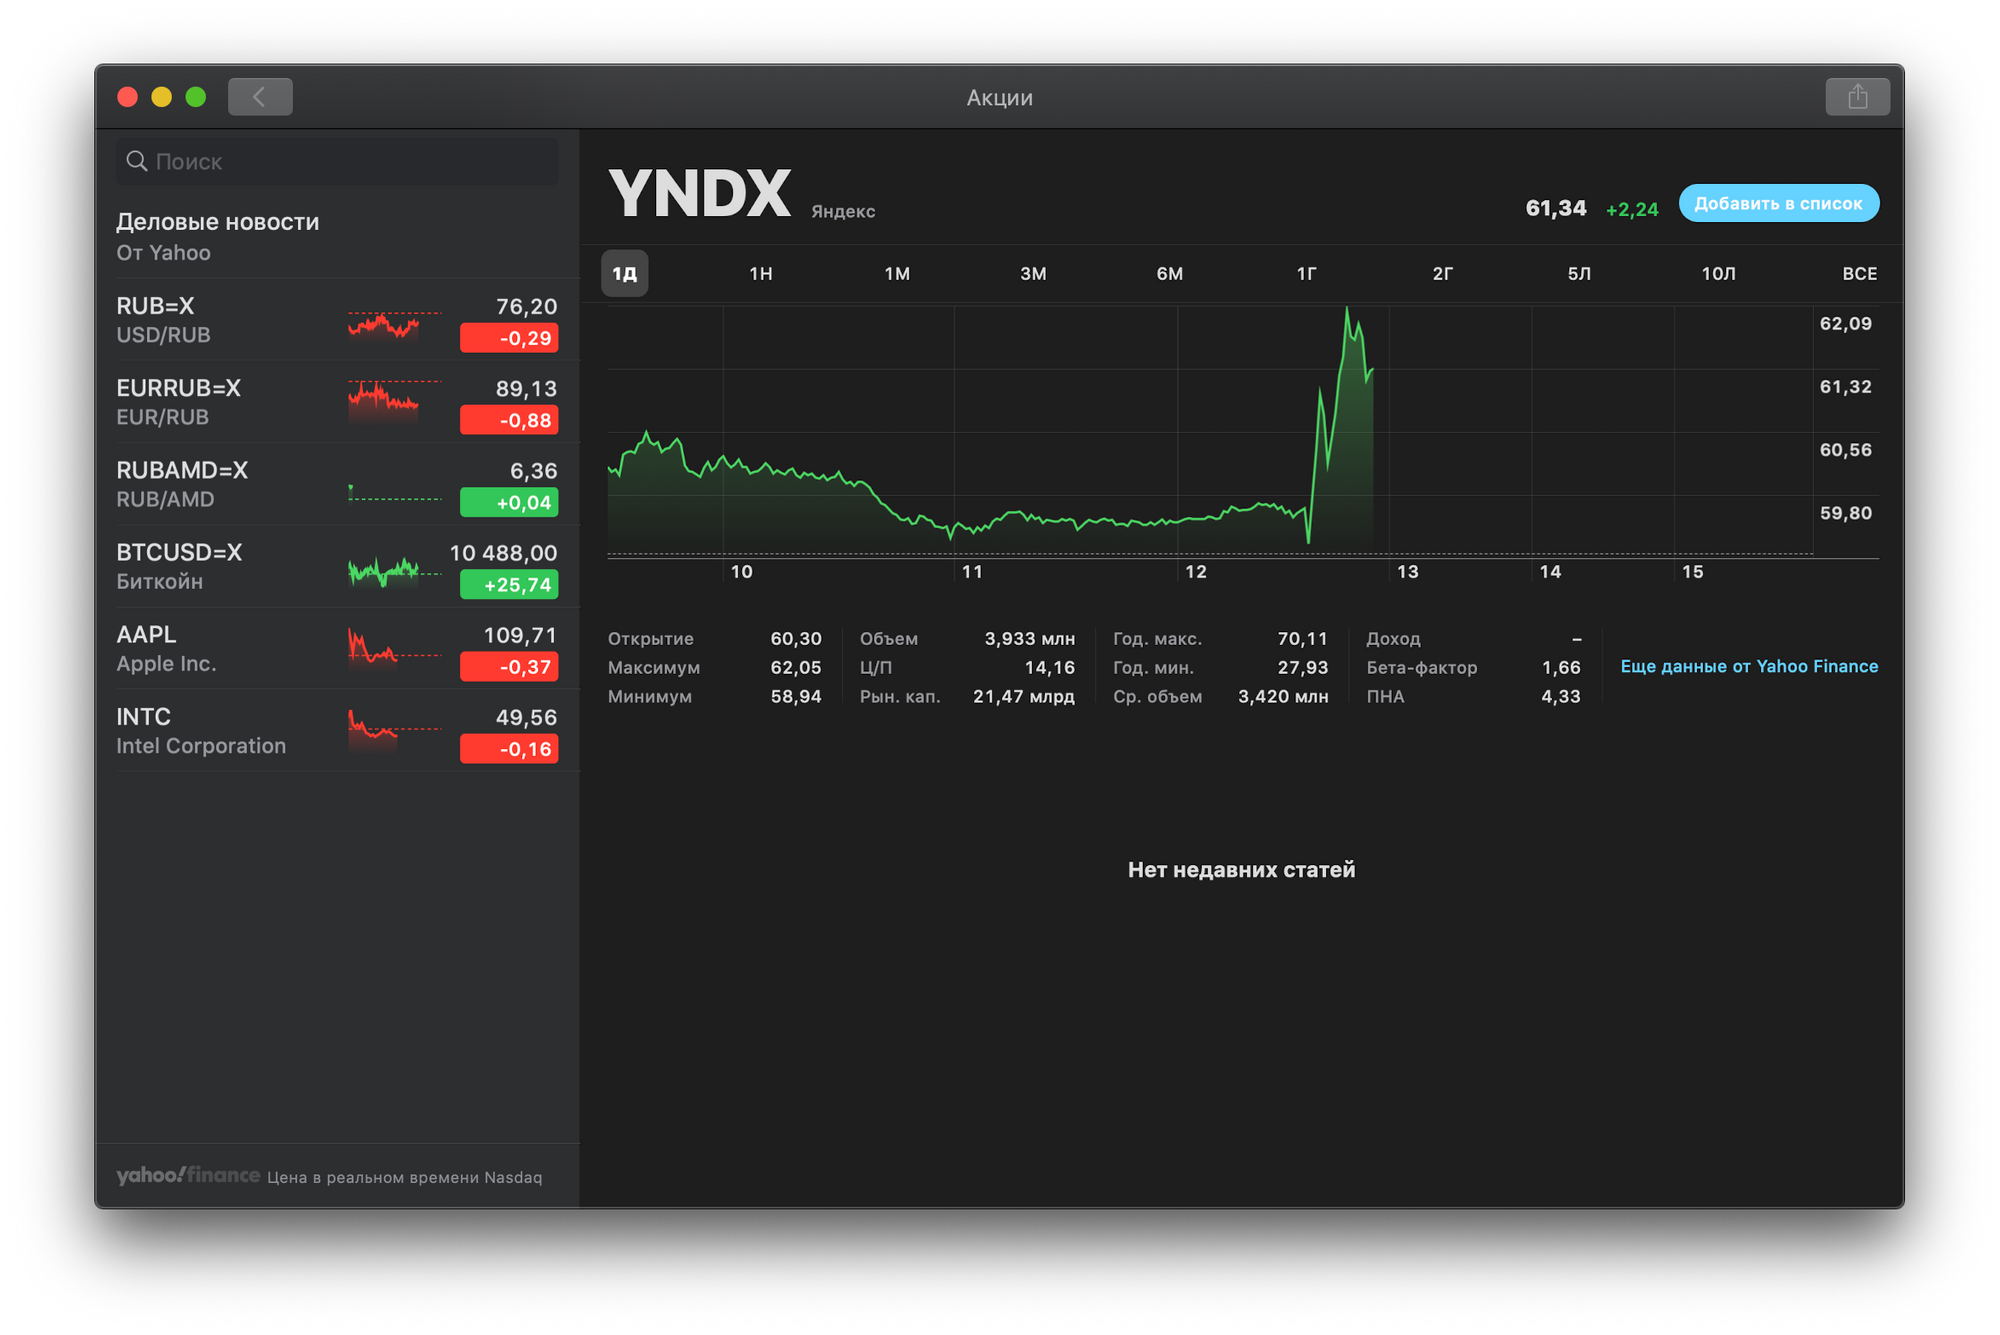Image resolution: width=2000 pixels, height=1335 pixels.
Task: Click the yahoo!finance logo in the footer
Action: [x=187, y=1175]
